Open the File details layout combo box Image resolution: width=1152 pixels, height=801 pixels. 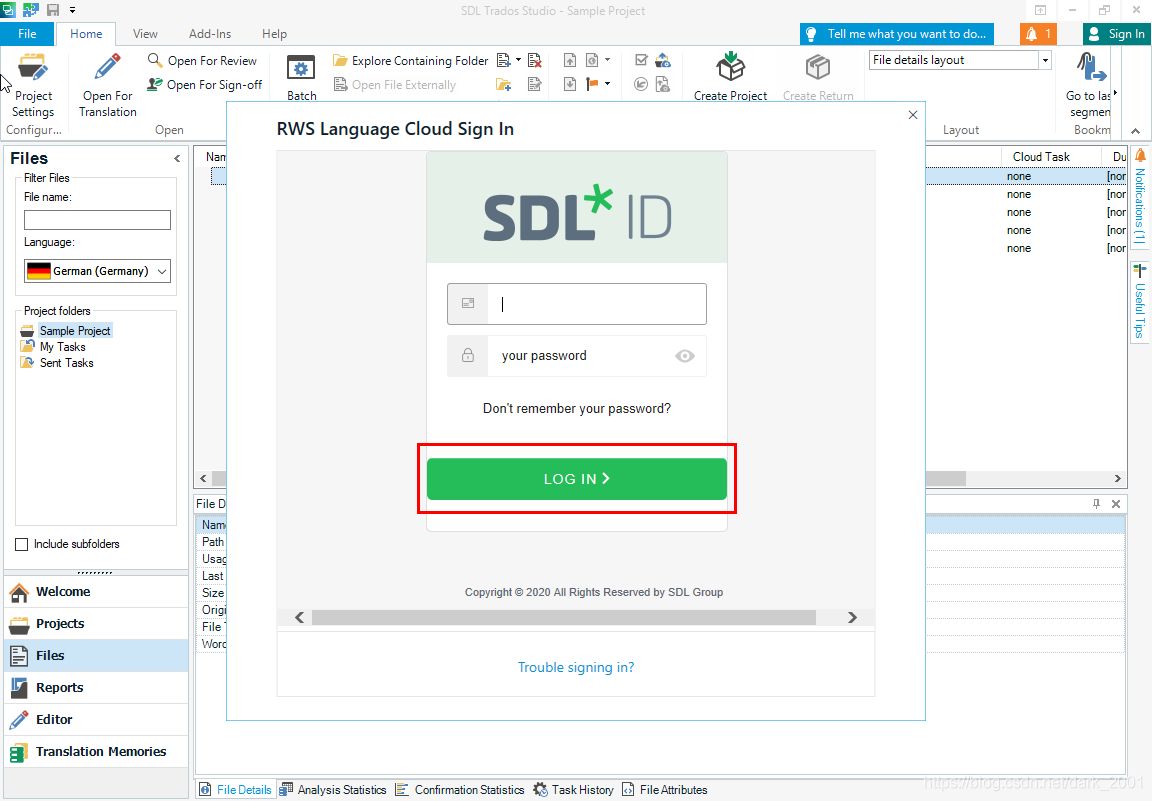(x=960, y=60)
